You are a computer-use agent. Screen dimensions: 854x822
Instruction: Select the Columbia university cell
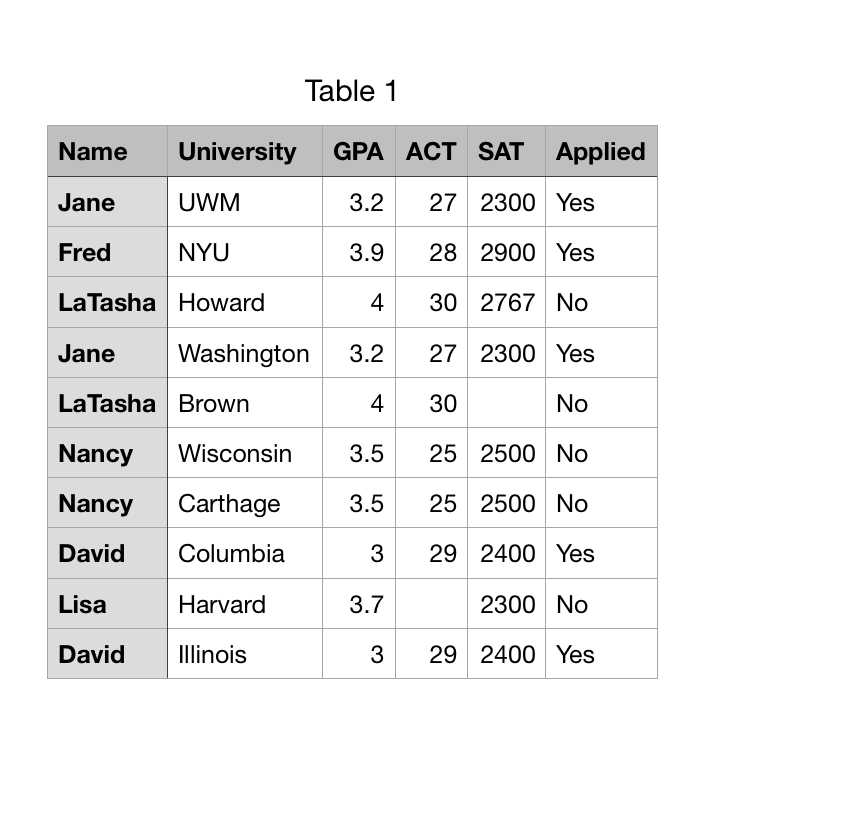(x=245, y=553)
